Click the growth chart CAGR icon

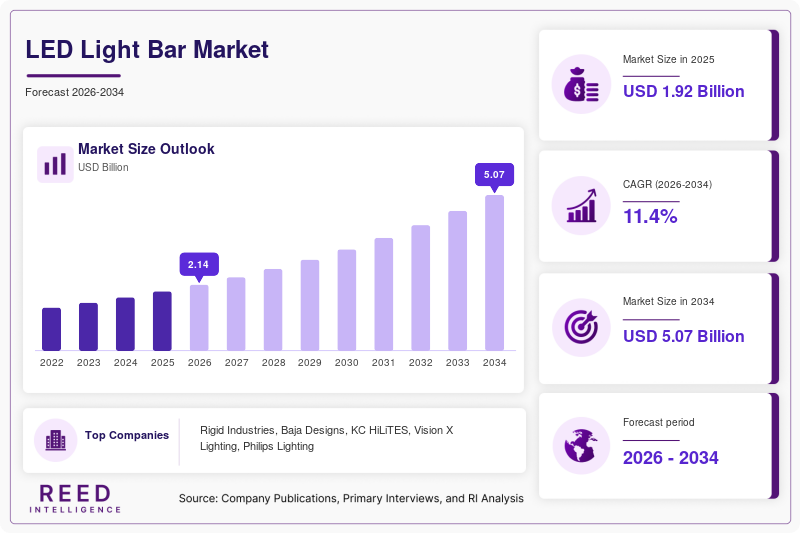581,206
